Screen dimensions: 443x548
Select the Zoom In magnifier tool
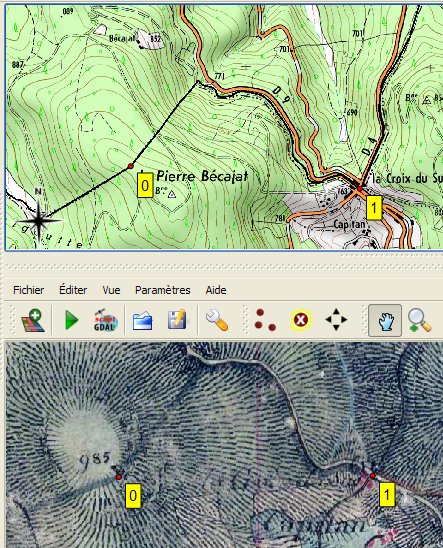coord(419,320)
